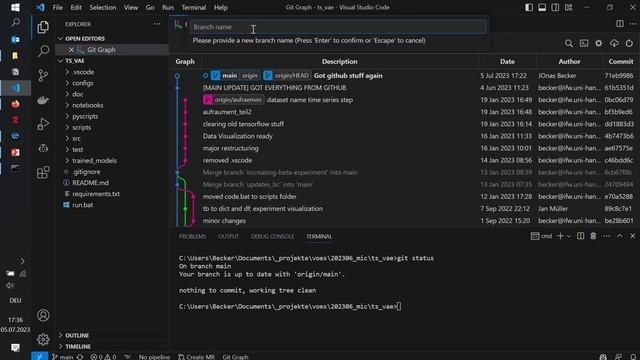Image resolution: width=640 pixels, height=360 pixels.
Task: Toggle panel layout icon in title bar
Action: click(542, 7)
